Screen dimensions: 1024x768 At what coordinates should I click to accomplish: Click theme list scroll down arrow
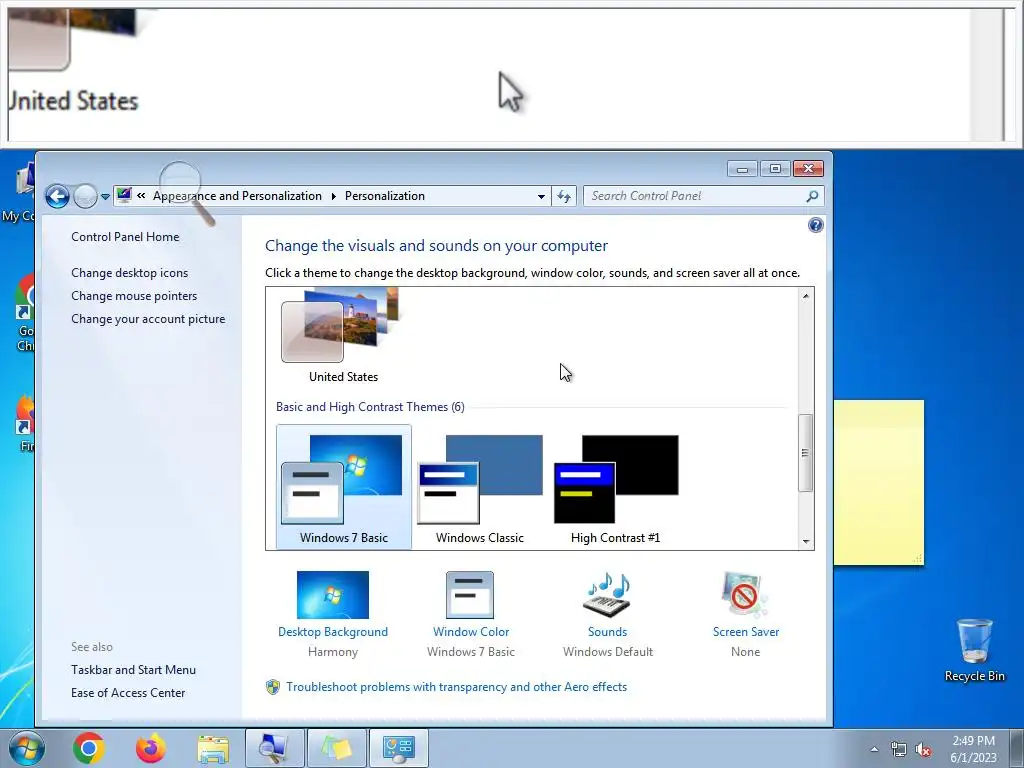[x=806, y=541]
